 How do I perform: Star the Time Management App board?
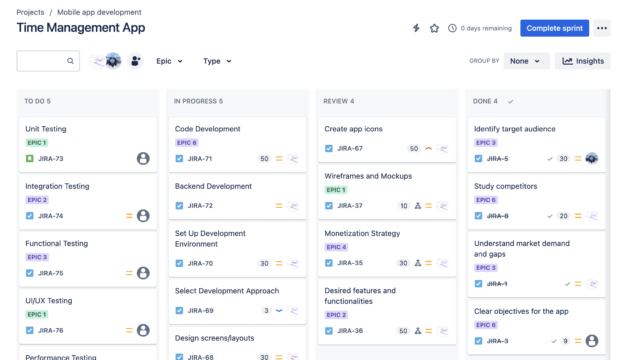[434, 28]
